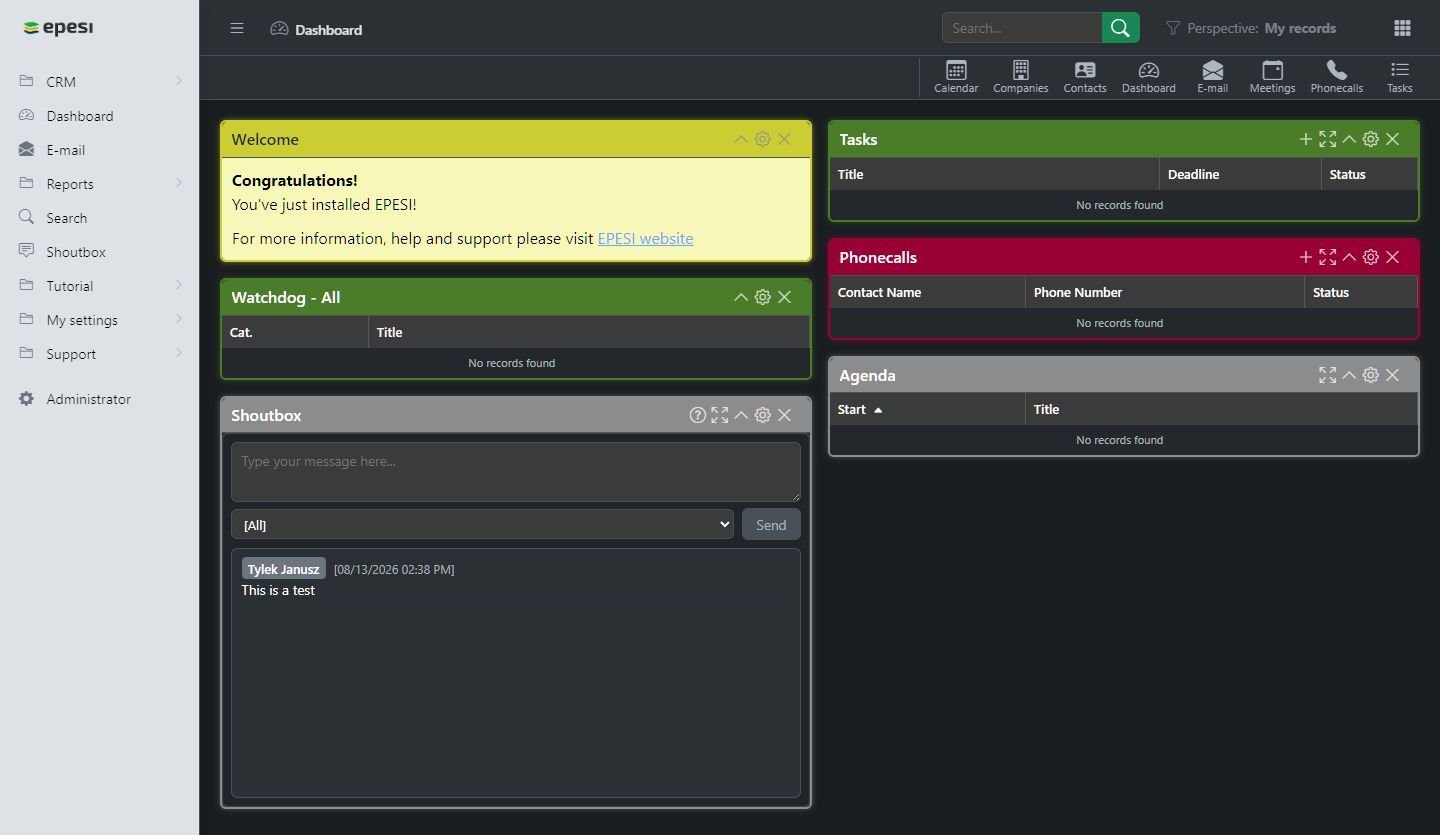Open the Phonecalls toolbar shortcut
This screenshot has width=1440, height=835.
click(1337, 77)
